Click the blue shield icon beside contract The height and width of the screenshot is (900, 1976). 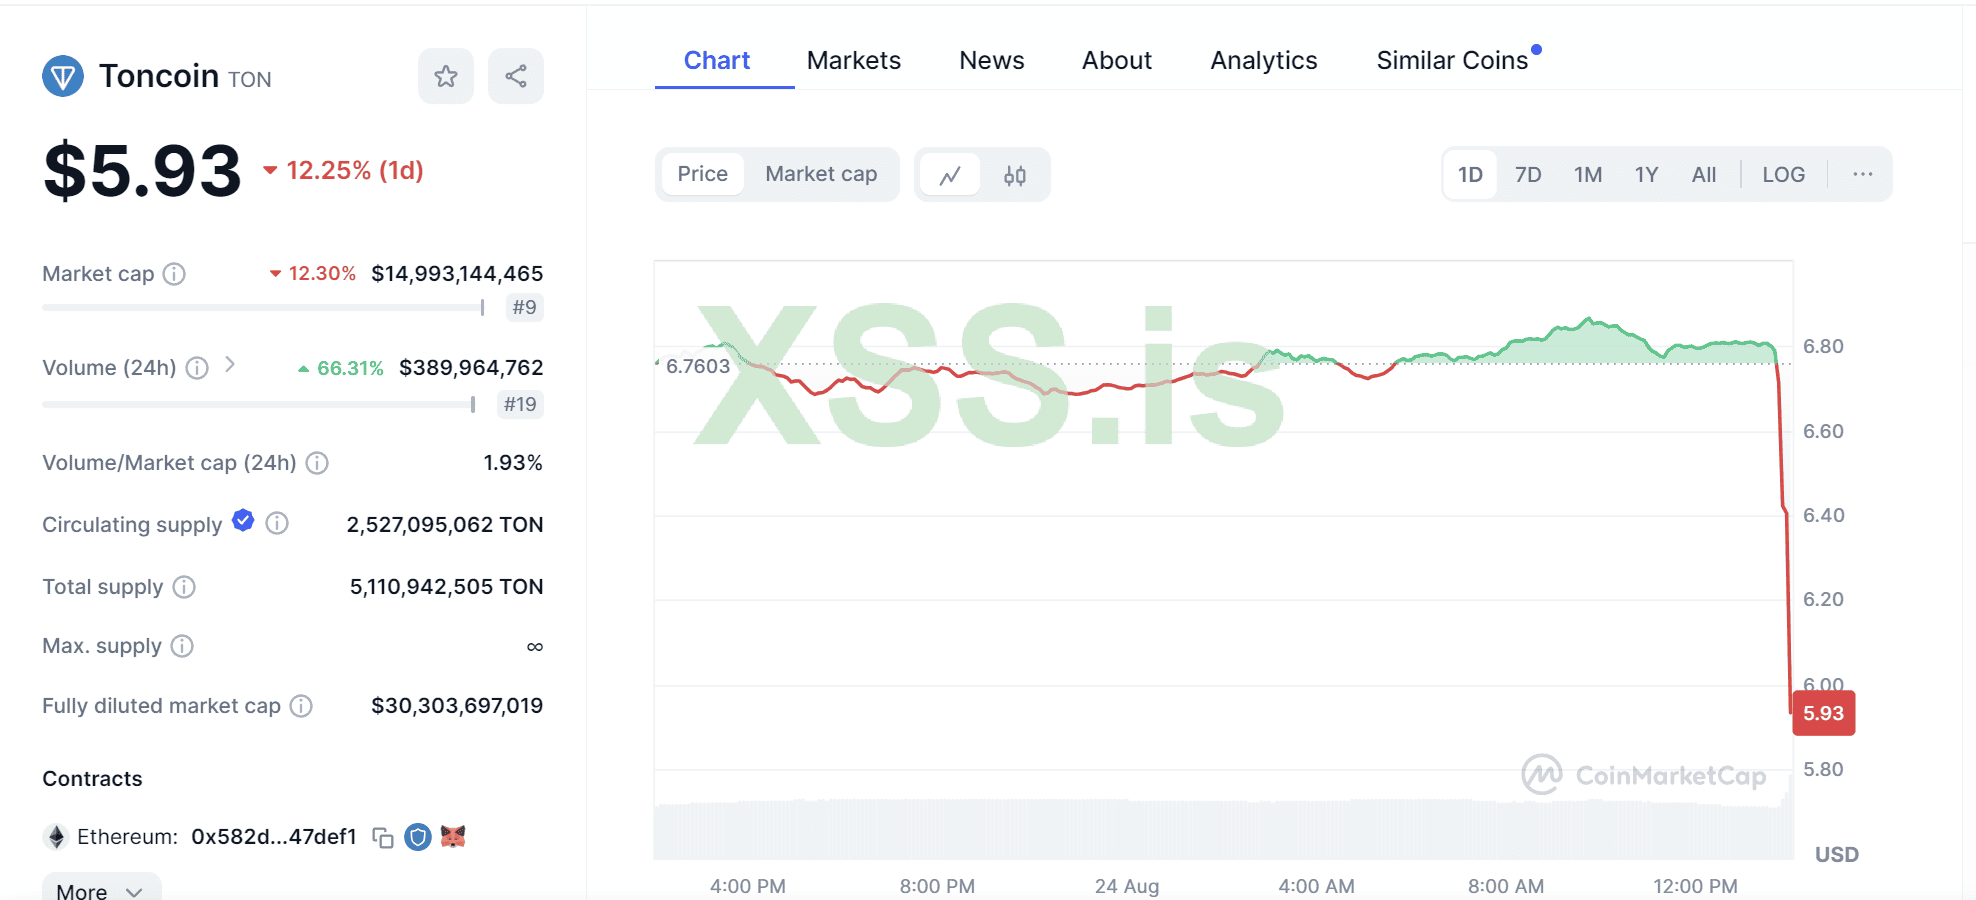click(418, 837)
